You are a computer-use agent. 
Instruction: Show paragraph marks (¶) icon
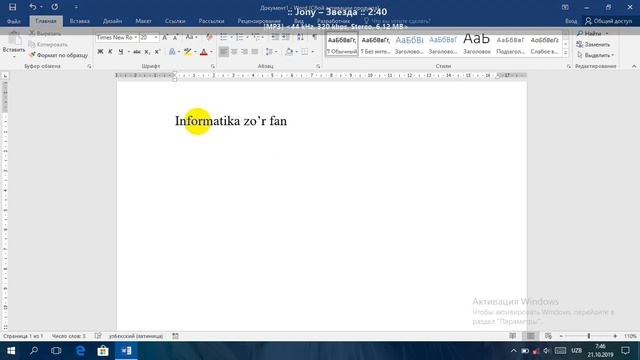[315, 37]
